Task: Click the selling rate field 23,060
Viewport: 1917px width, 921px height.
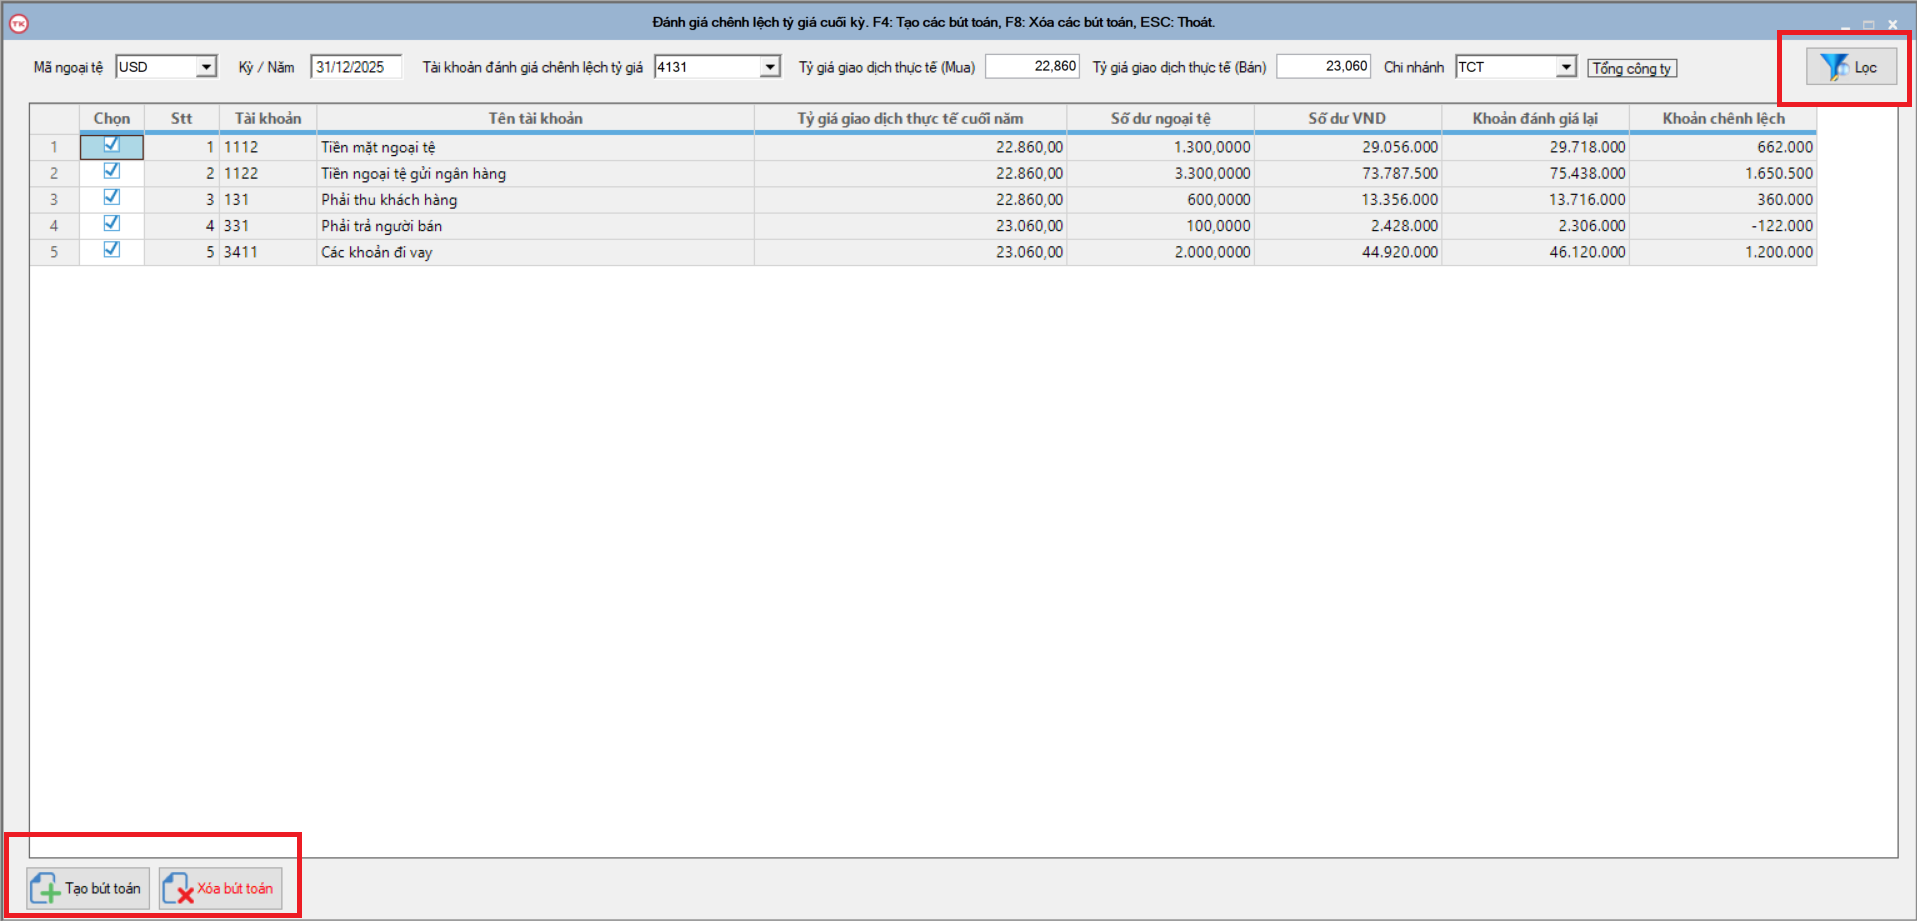Action: (1323, 66)
